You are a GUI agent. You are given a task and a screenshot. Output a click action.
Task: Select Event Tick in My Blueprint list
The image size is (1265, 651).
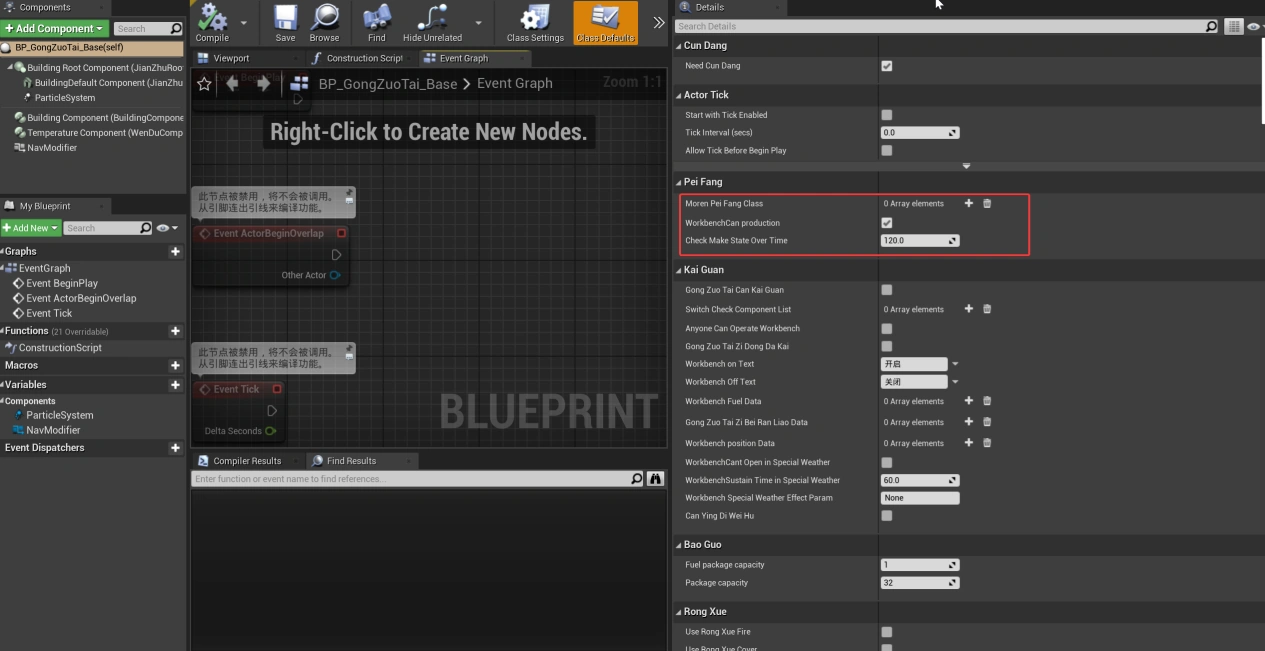pyautogui.click(x=49, y=313)
